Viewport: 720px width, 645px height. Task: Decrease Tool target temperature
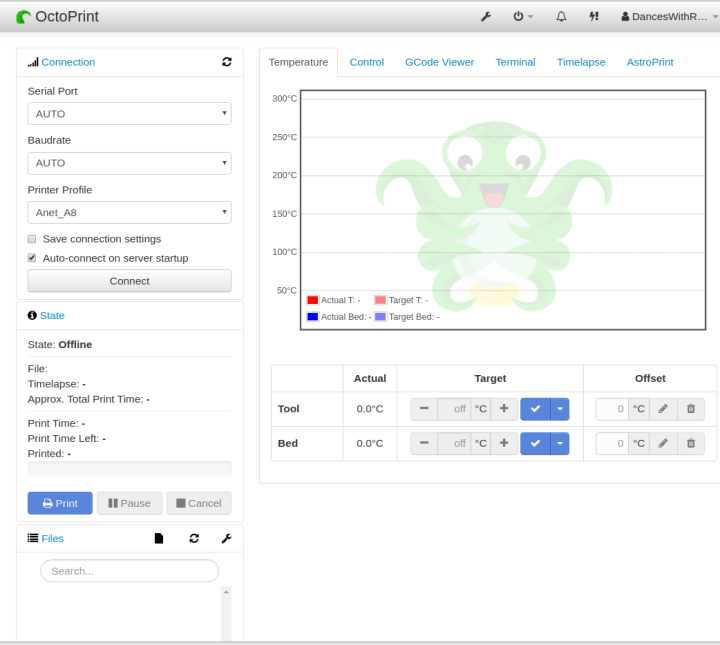(424, 409)
